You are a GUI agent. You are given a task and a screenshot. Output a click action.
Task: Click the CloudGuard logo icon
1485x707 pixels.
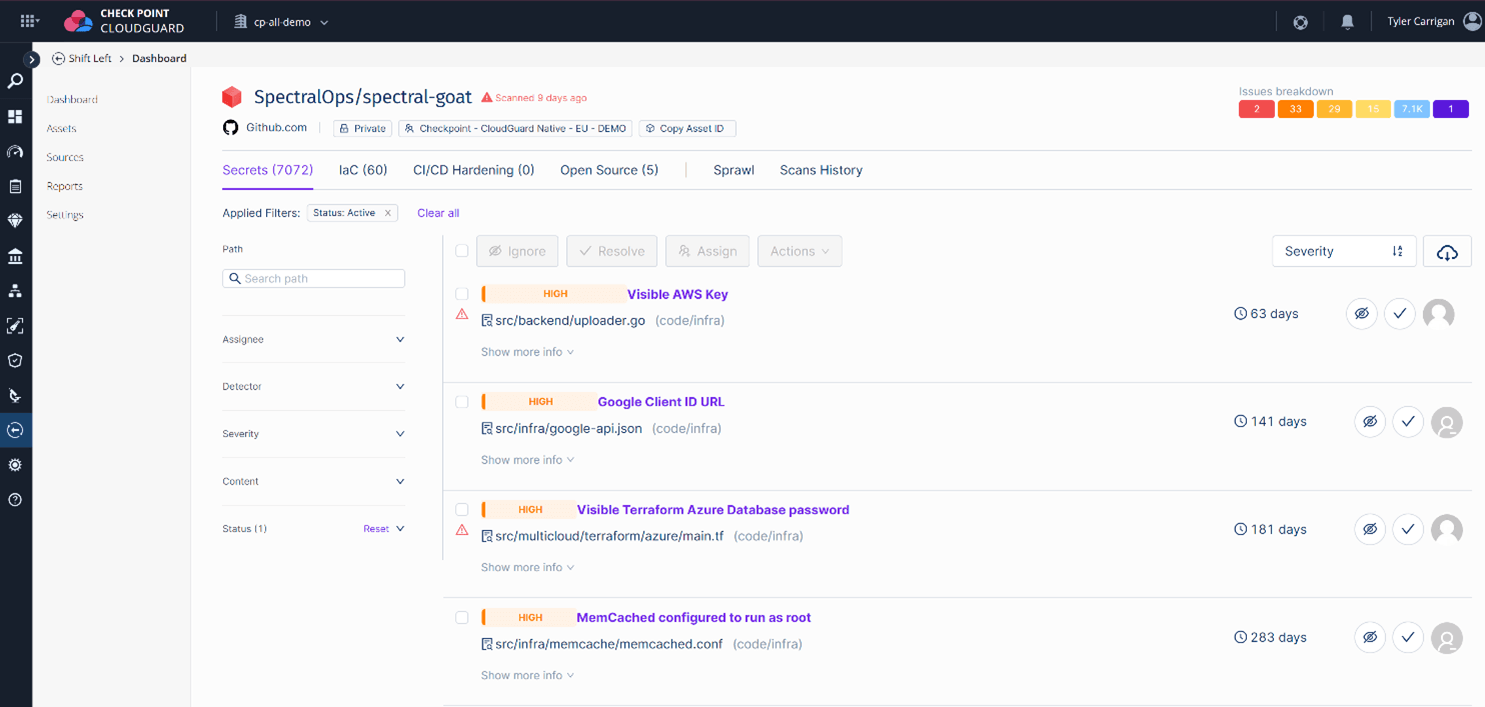[x=78, y=21]
